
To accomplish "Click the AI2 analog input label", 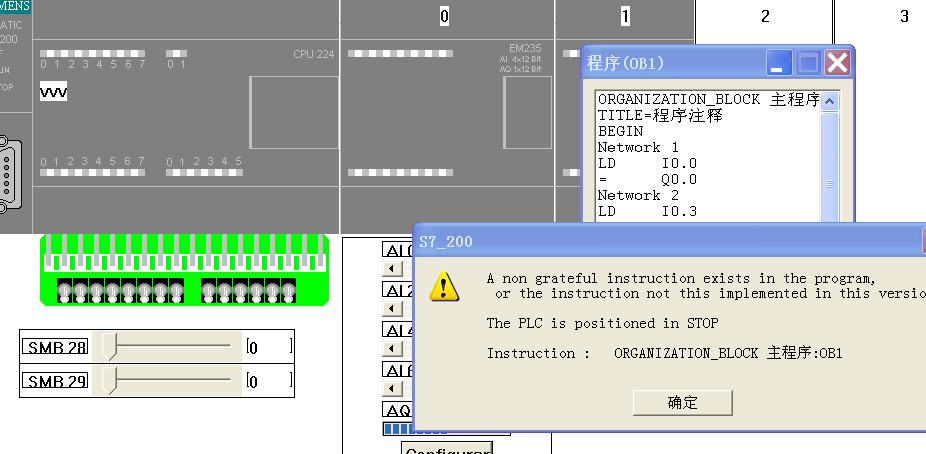I will pos(398,290).
